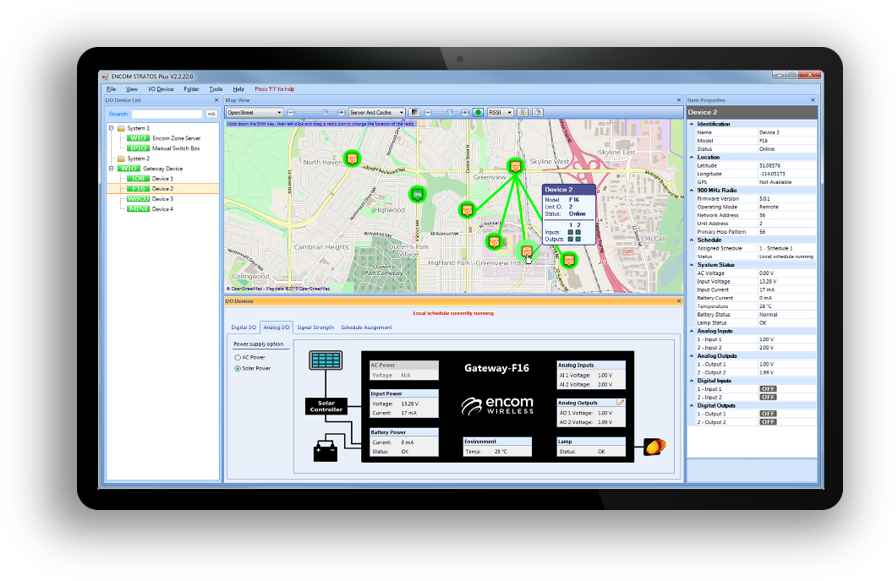896x581 pixels.
Task: Click the gradient opacity icon in map toolbar
Action: pyautogui.click(x=414, y=113)
